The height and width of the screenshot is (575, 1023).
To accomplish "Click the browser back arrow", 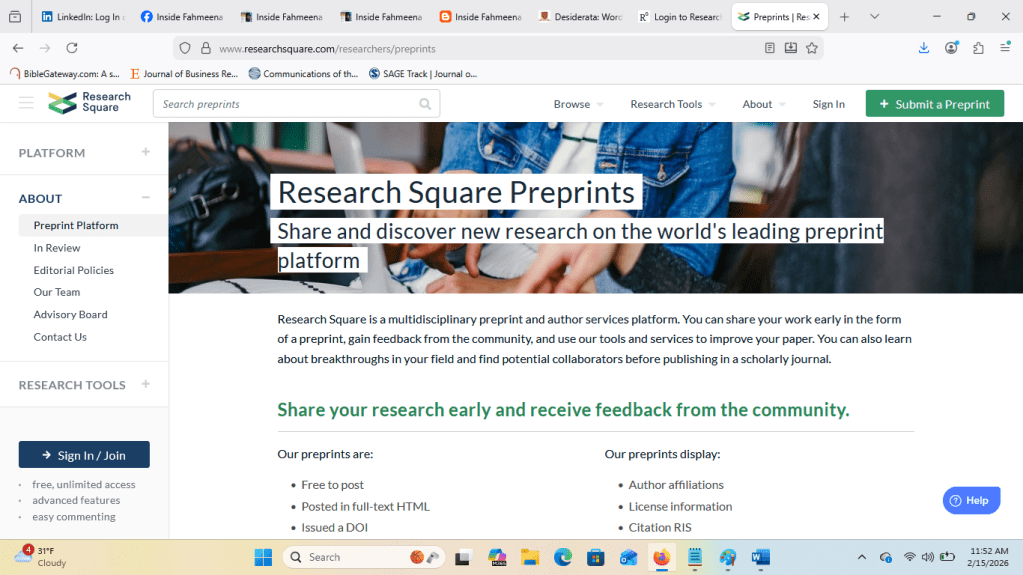I will pos(18,48).
